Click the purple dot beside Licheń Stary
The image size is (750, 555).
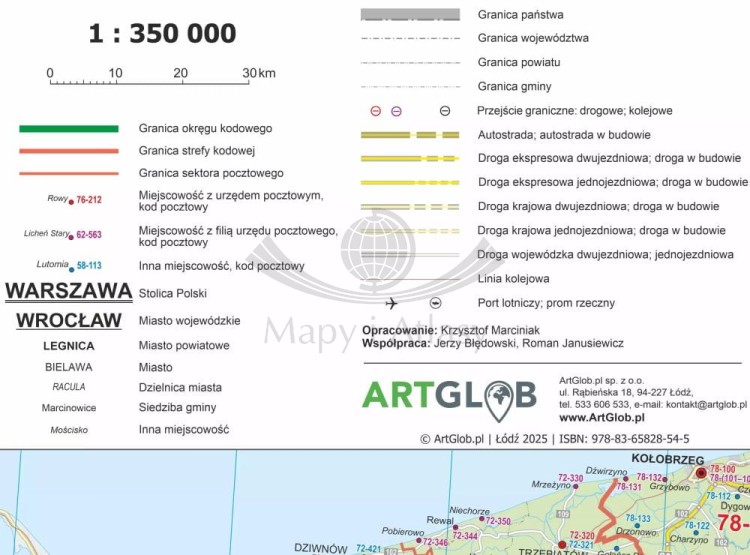pos(72,237)
